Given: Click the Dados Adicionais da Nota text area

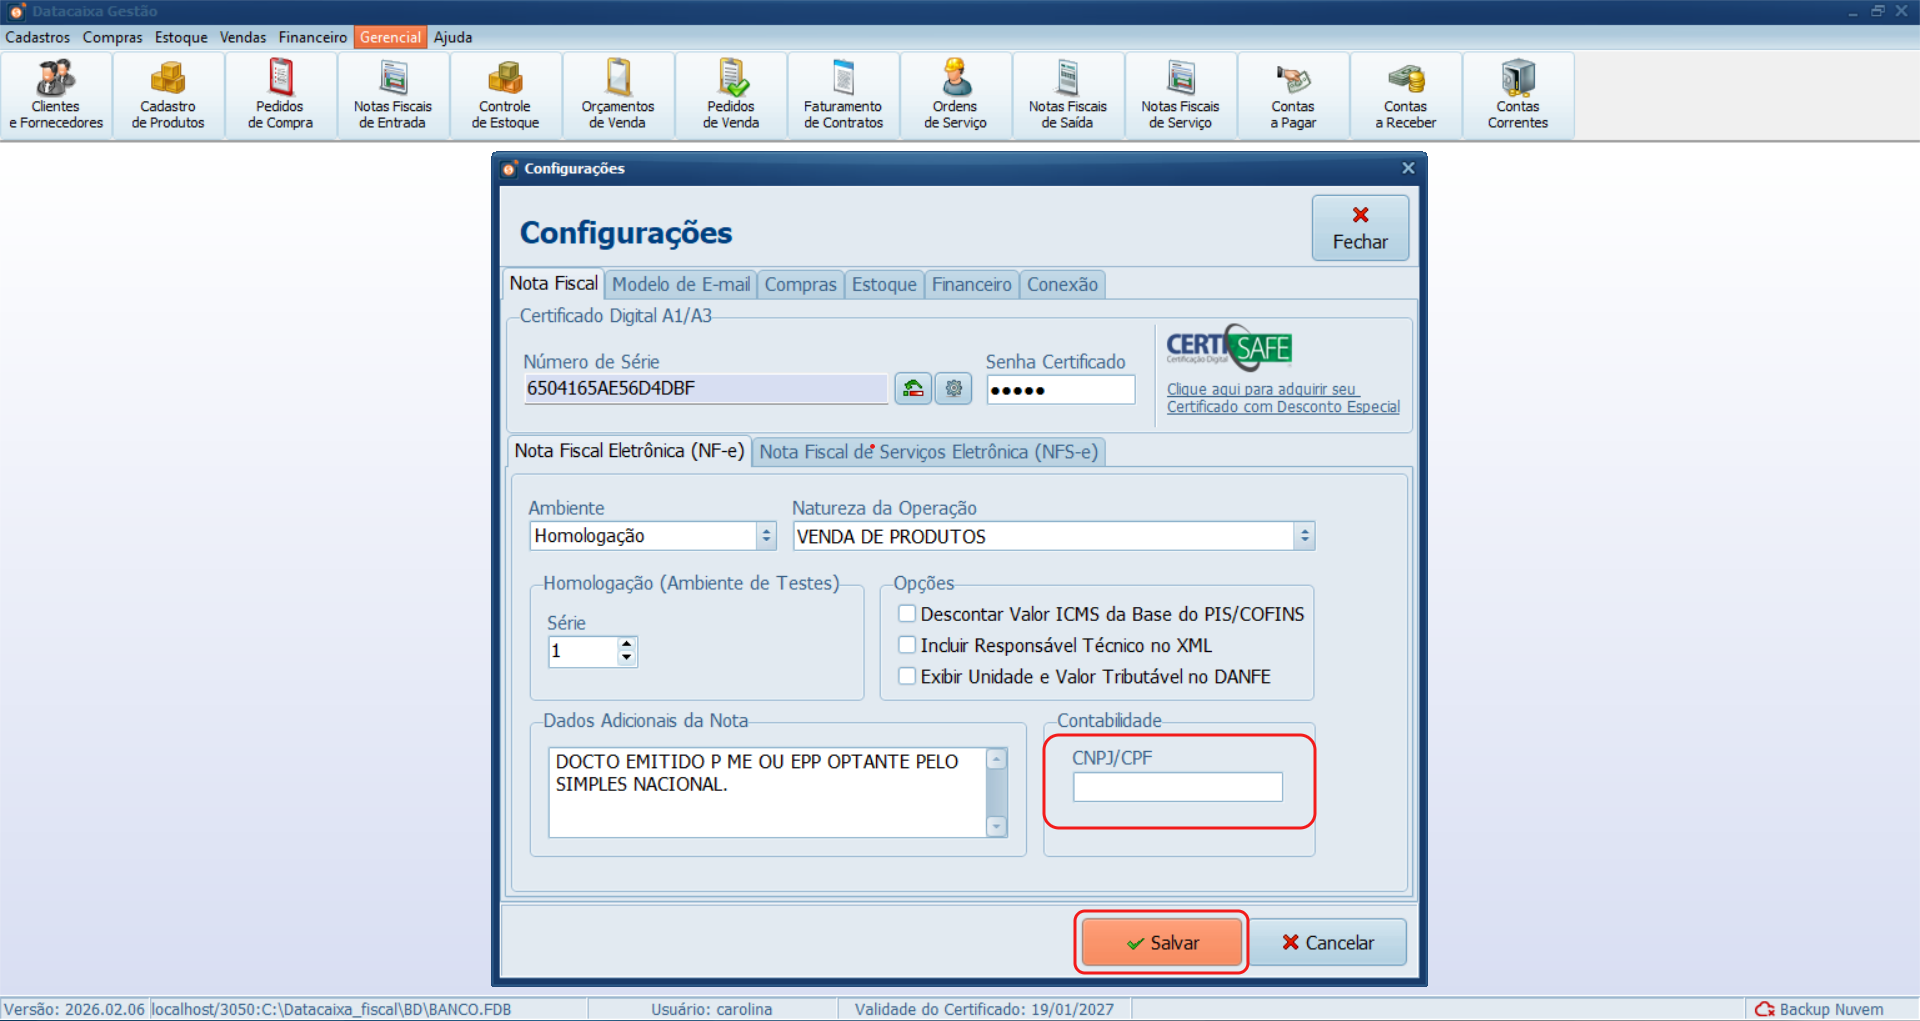Looking at the screenshot, I should tap(767, 792).
